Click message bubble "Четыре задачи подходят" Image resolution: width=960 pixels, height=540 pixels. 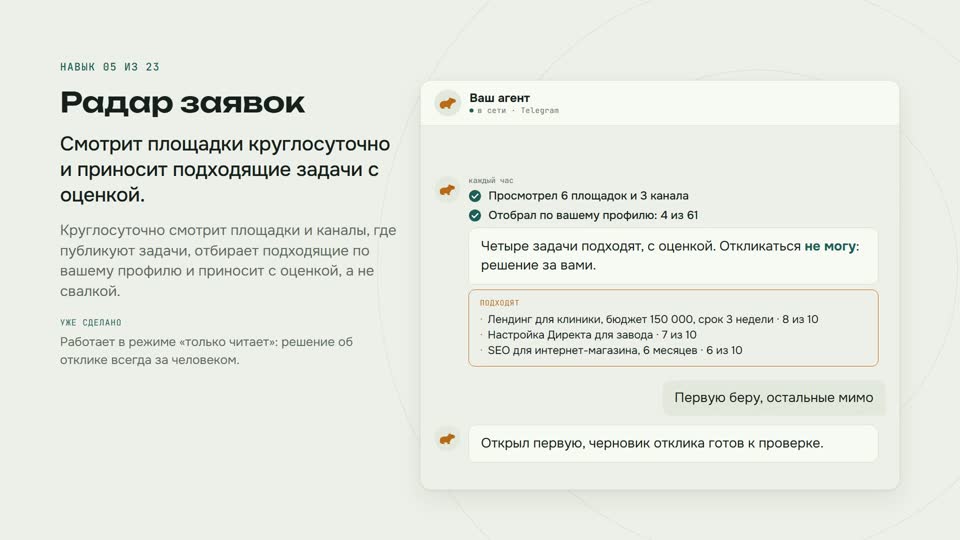tap(673, 256)
